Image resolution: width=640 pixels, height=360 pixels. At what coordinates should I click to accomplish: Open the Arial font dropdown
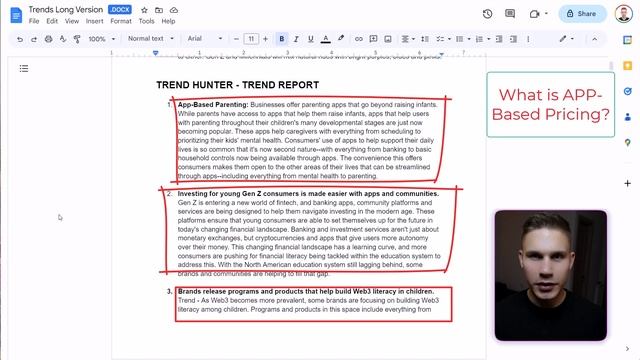(x=205, y=39)
